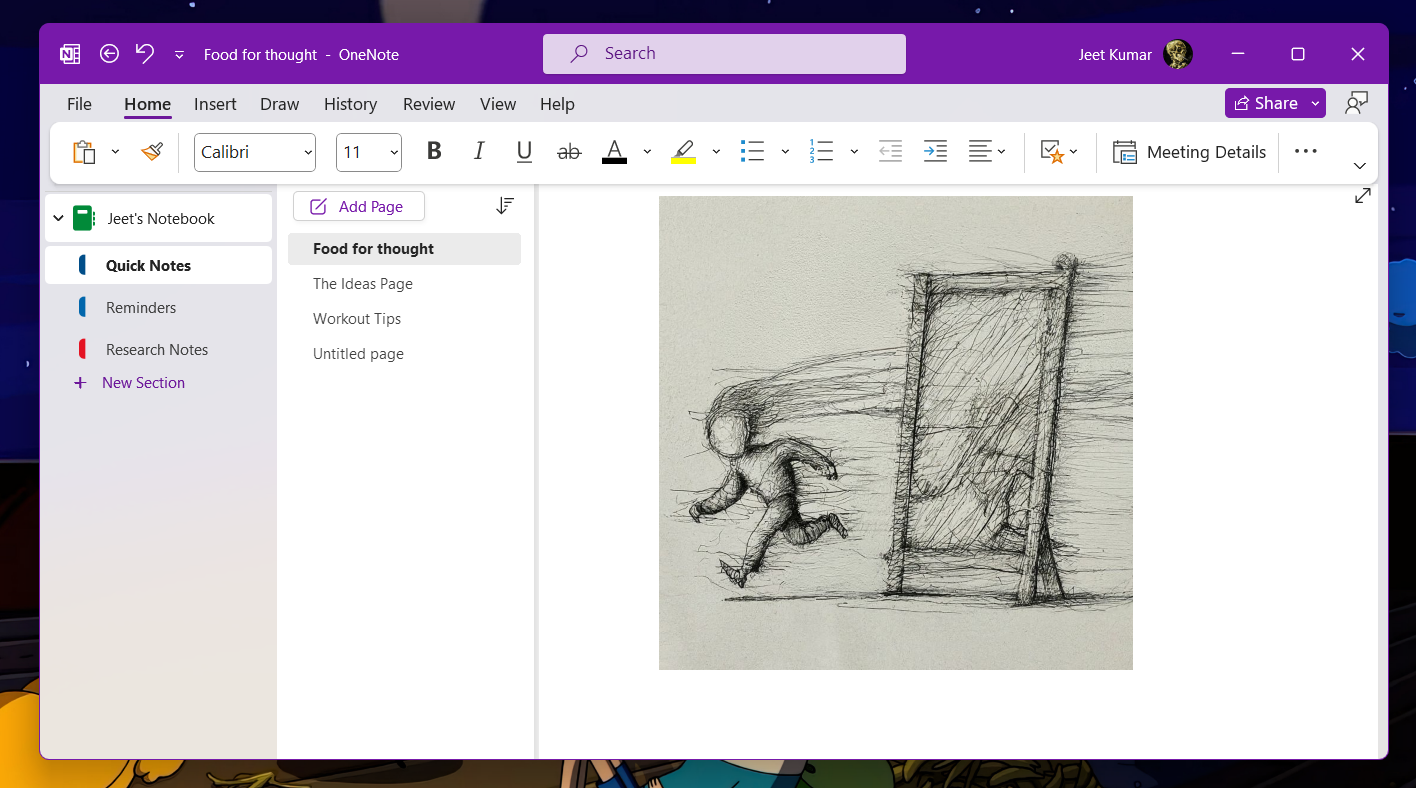This screenshot has width=1416, height=788.
Task: Select the Reminders section
Action: click(158, 307)
